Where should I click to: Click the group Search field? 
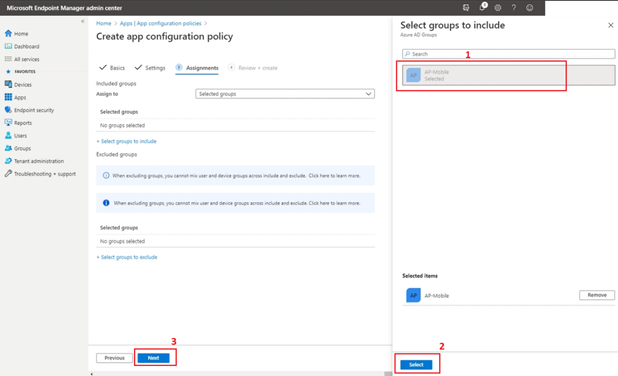(x=508, y=54)
